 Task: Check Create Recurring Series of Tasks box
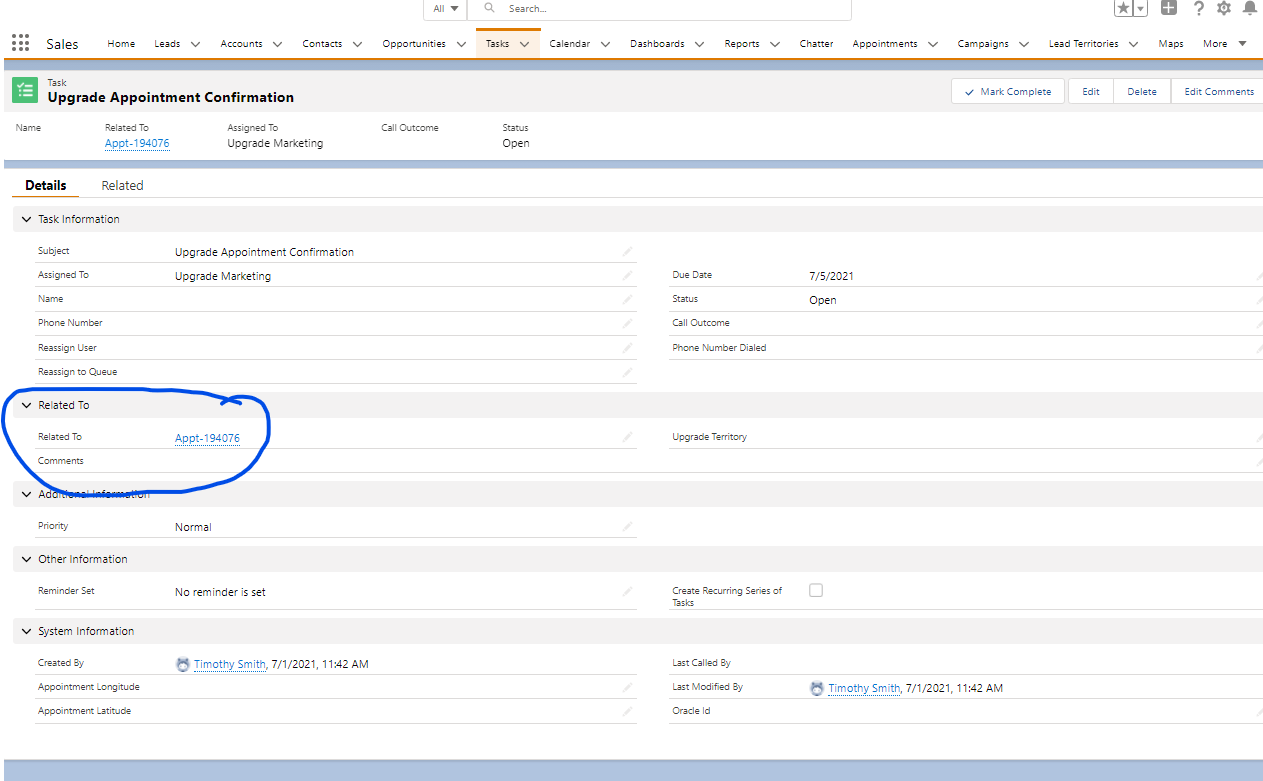(816, 591)
